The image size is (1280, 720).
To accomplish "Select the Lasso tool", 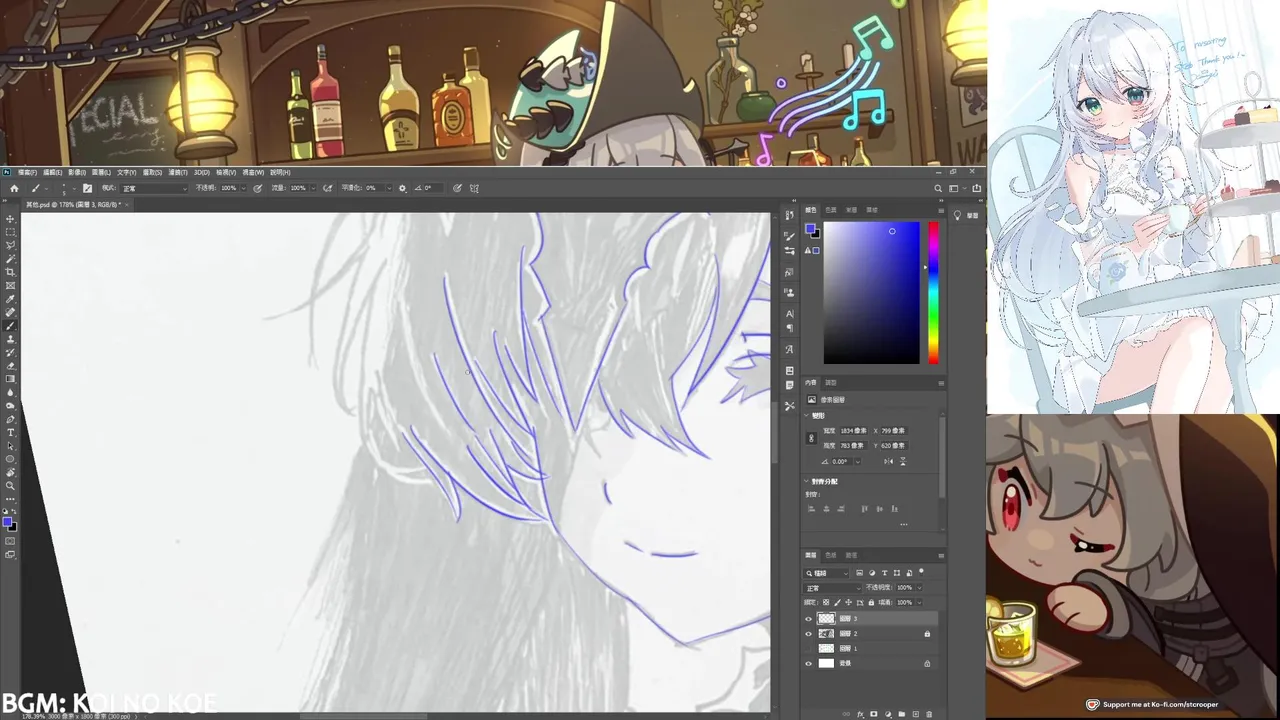I will (10, 245).
